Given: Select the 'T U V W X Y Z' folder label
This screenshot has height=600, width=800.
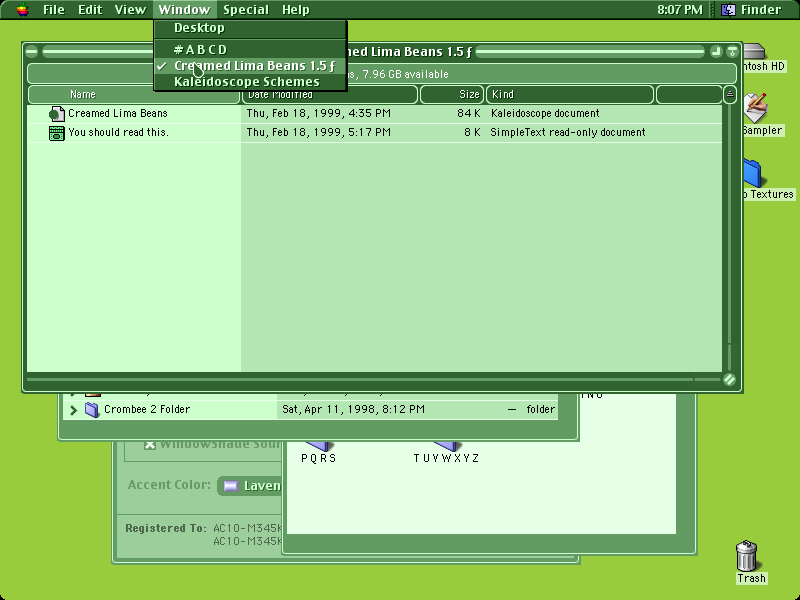Looking at the screenshot, I should pos(446,458).
